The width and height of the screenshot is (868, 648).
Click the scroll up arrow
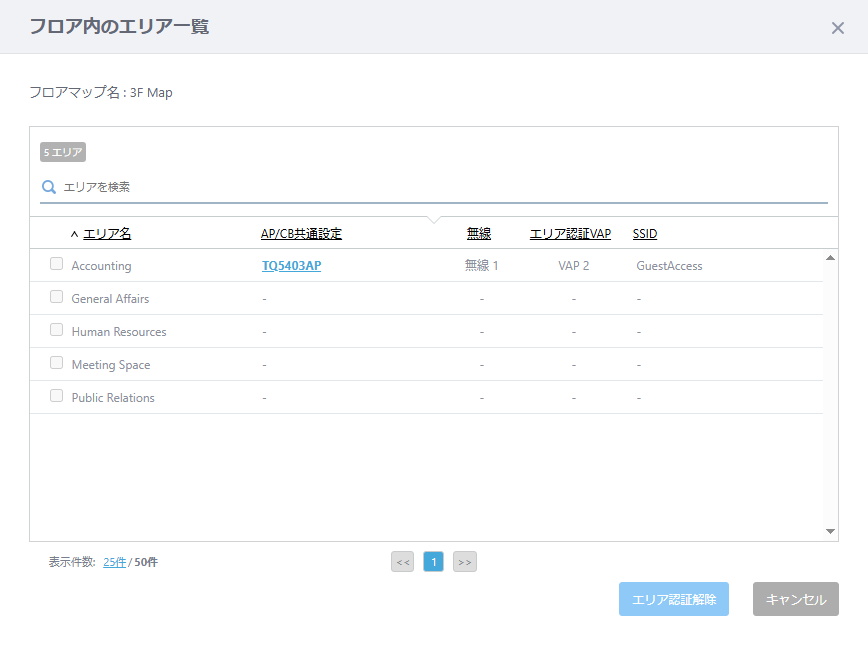click(830, 258)
